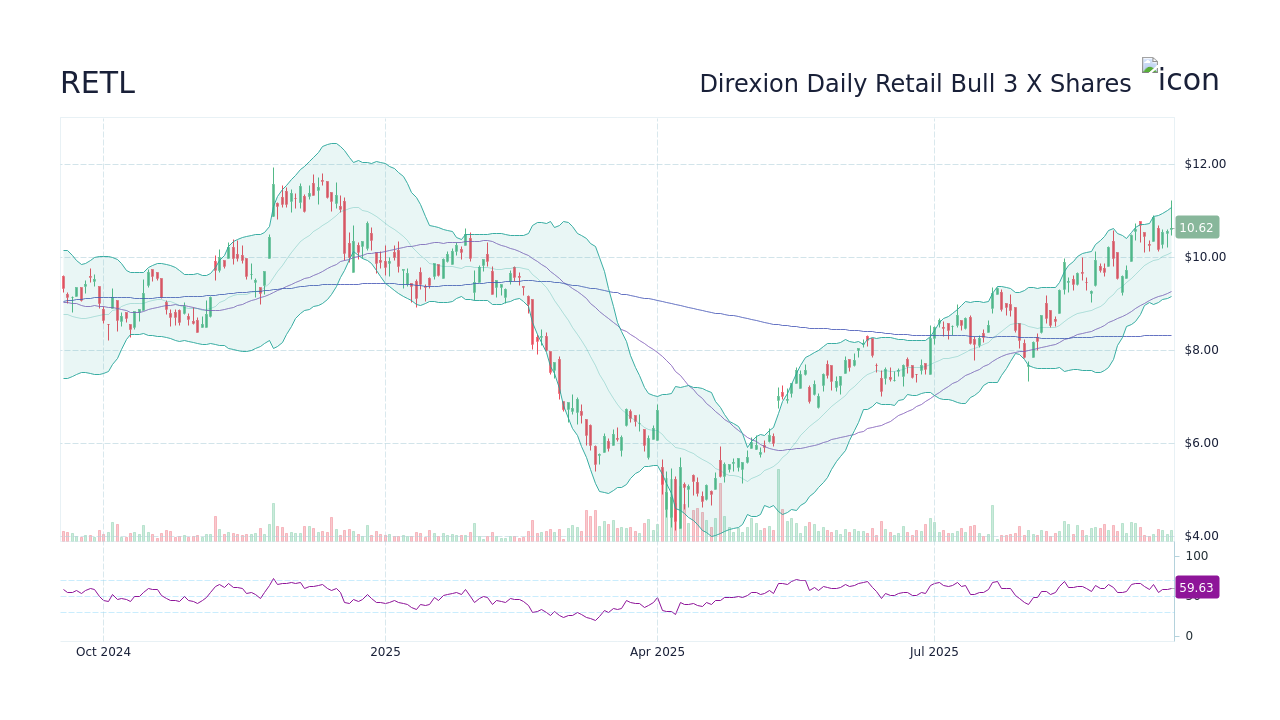Click the $12.00 price axis label

pyautogui.click(x=1205, y=164)
